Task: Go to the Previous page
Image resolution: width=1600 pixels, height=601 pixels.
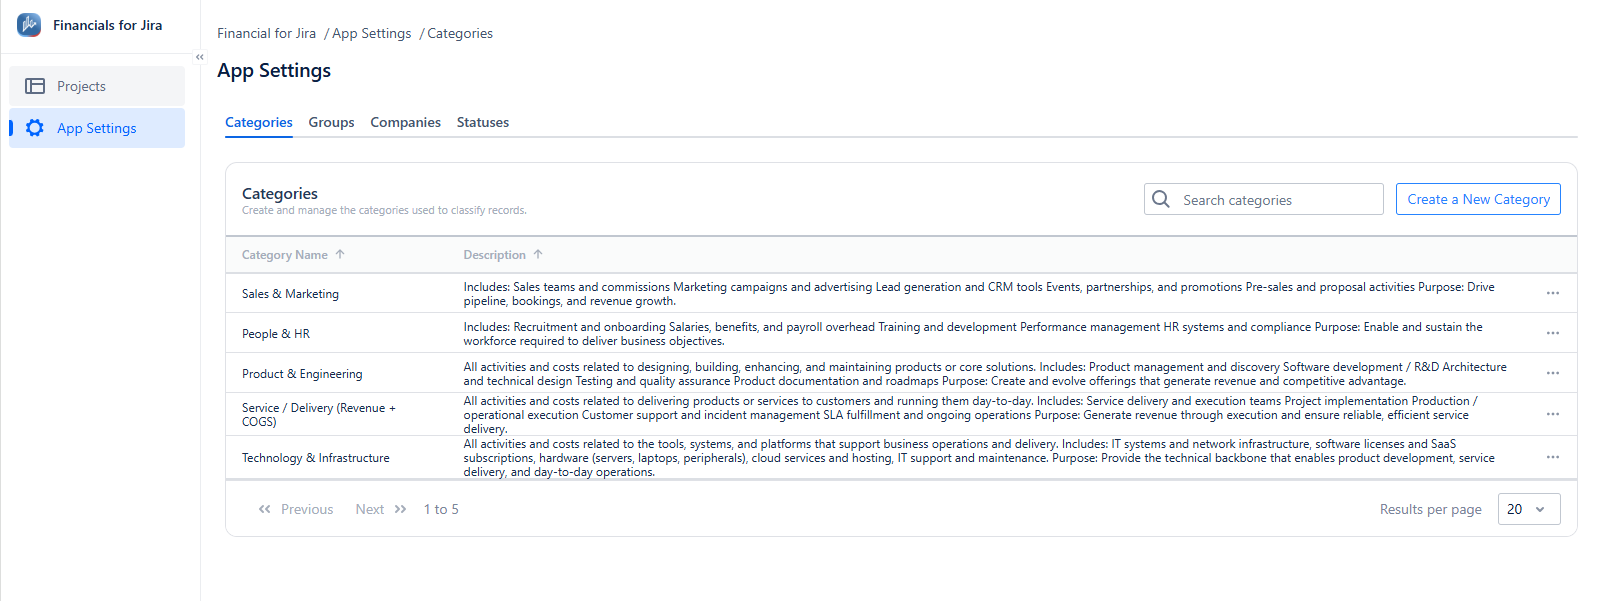Action: coord(295,509)
